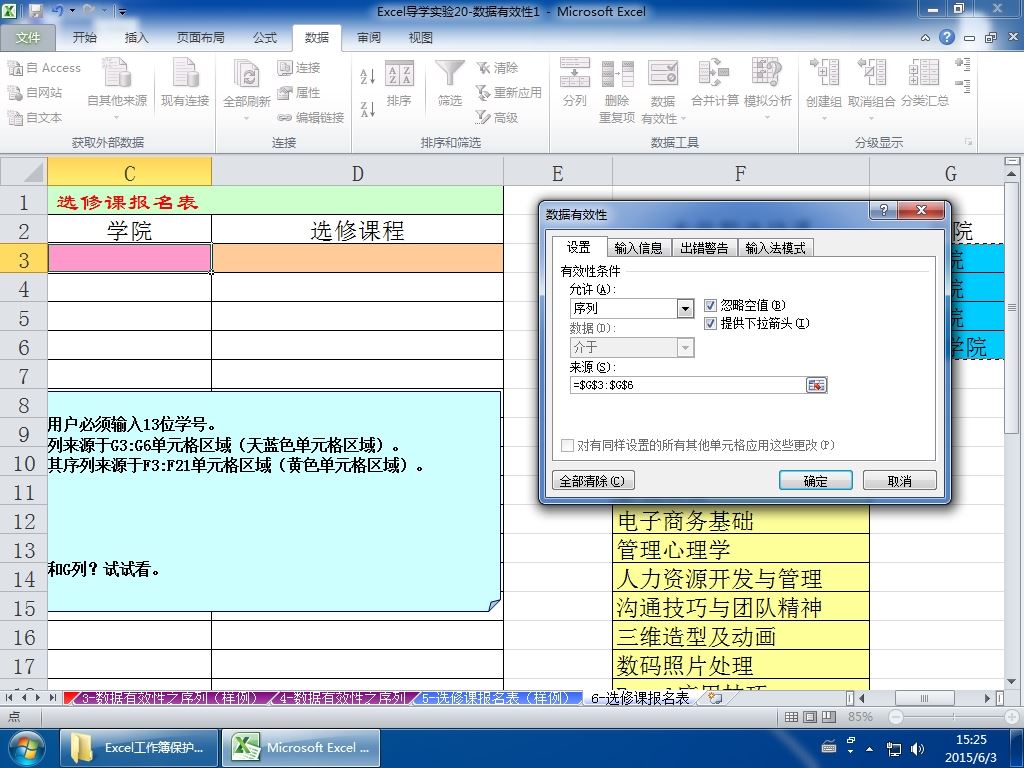Switch to page break preview icon
This screenshot has width=1024, height=768.
[x=829, y=717]
